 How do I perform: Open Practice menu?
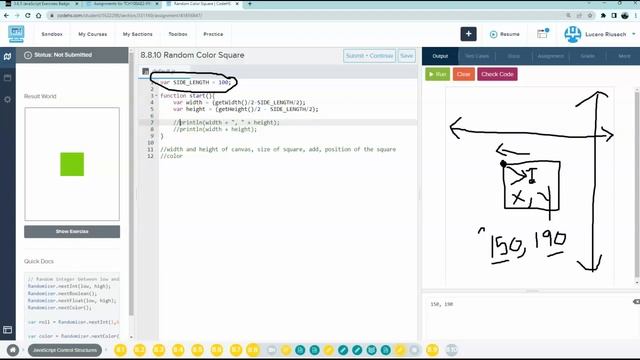213,34
